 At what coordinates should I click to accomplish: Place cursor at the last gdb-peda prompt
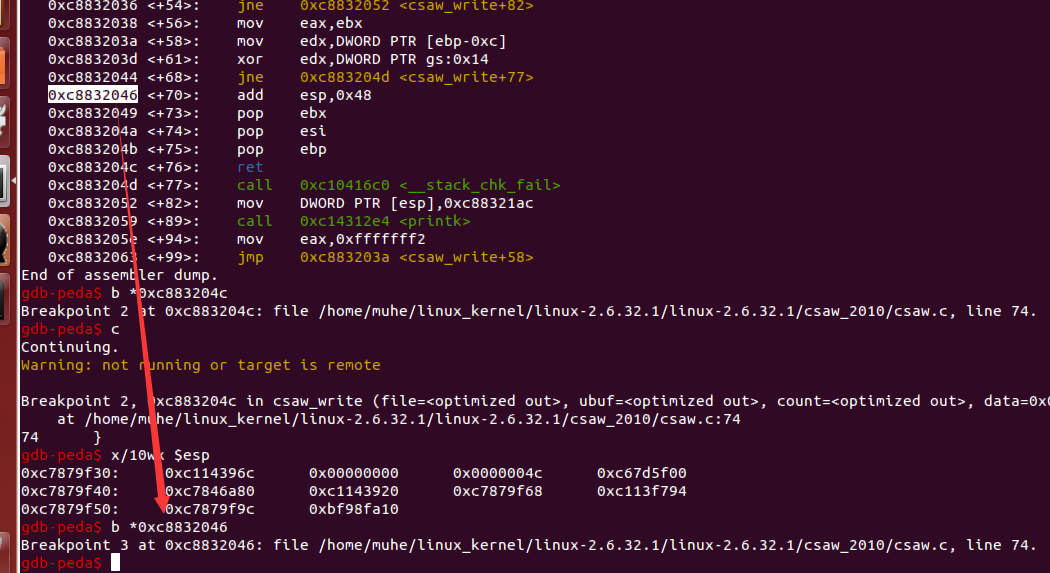point(115,563)
